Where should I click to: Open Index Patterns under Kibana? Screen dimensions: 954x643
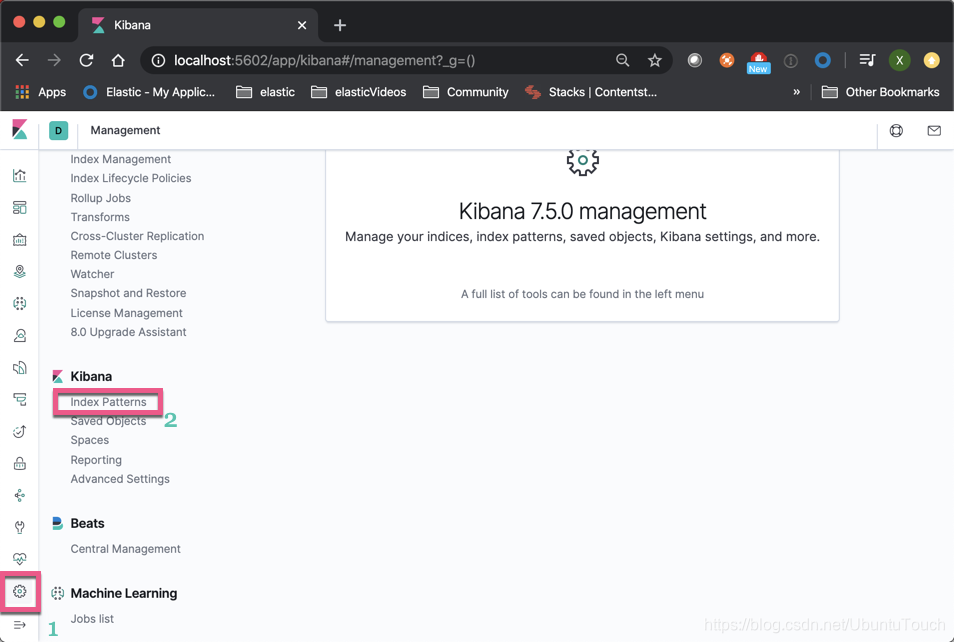(x=107, y=402)
